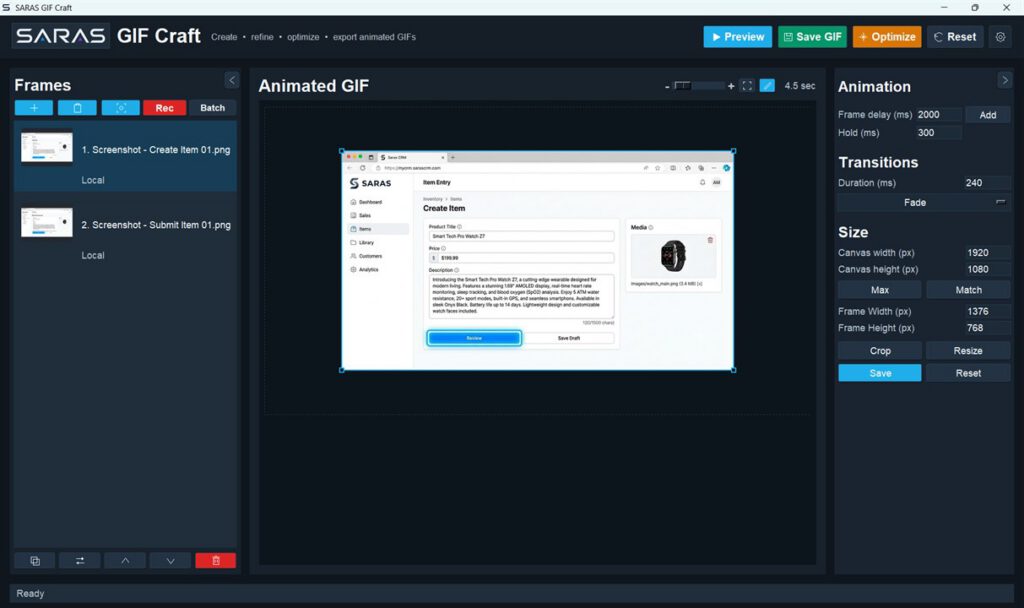This screenshot has width=1024, height=608.
Task: Click the Frame Height (px) field
Action: (x=987, y=328)
